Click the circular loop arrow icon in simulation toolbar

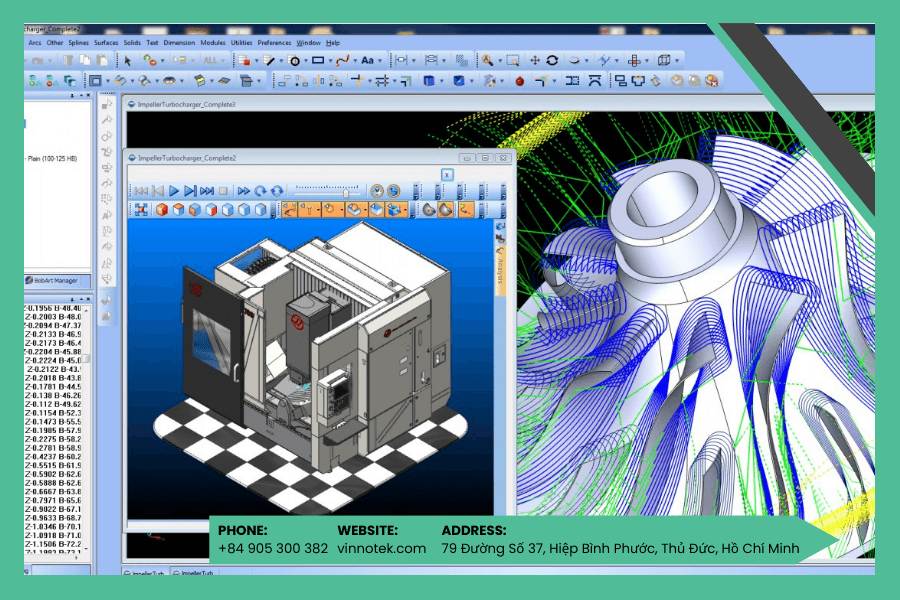click(x=261, y=191)
